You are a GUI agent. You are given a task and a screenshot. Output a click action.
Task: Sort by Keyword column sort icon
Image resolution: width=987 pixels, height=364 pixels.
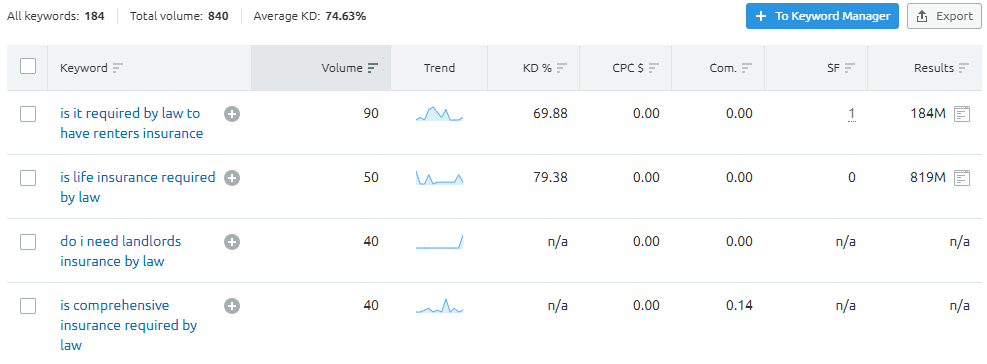coord(118,68)
